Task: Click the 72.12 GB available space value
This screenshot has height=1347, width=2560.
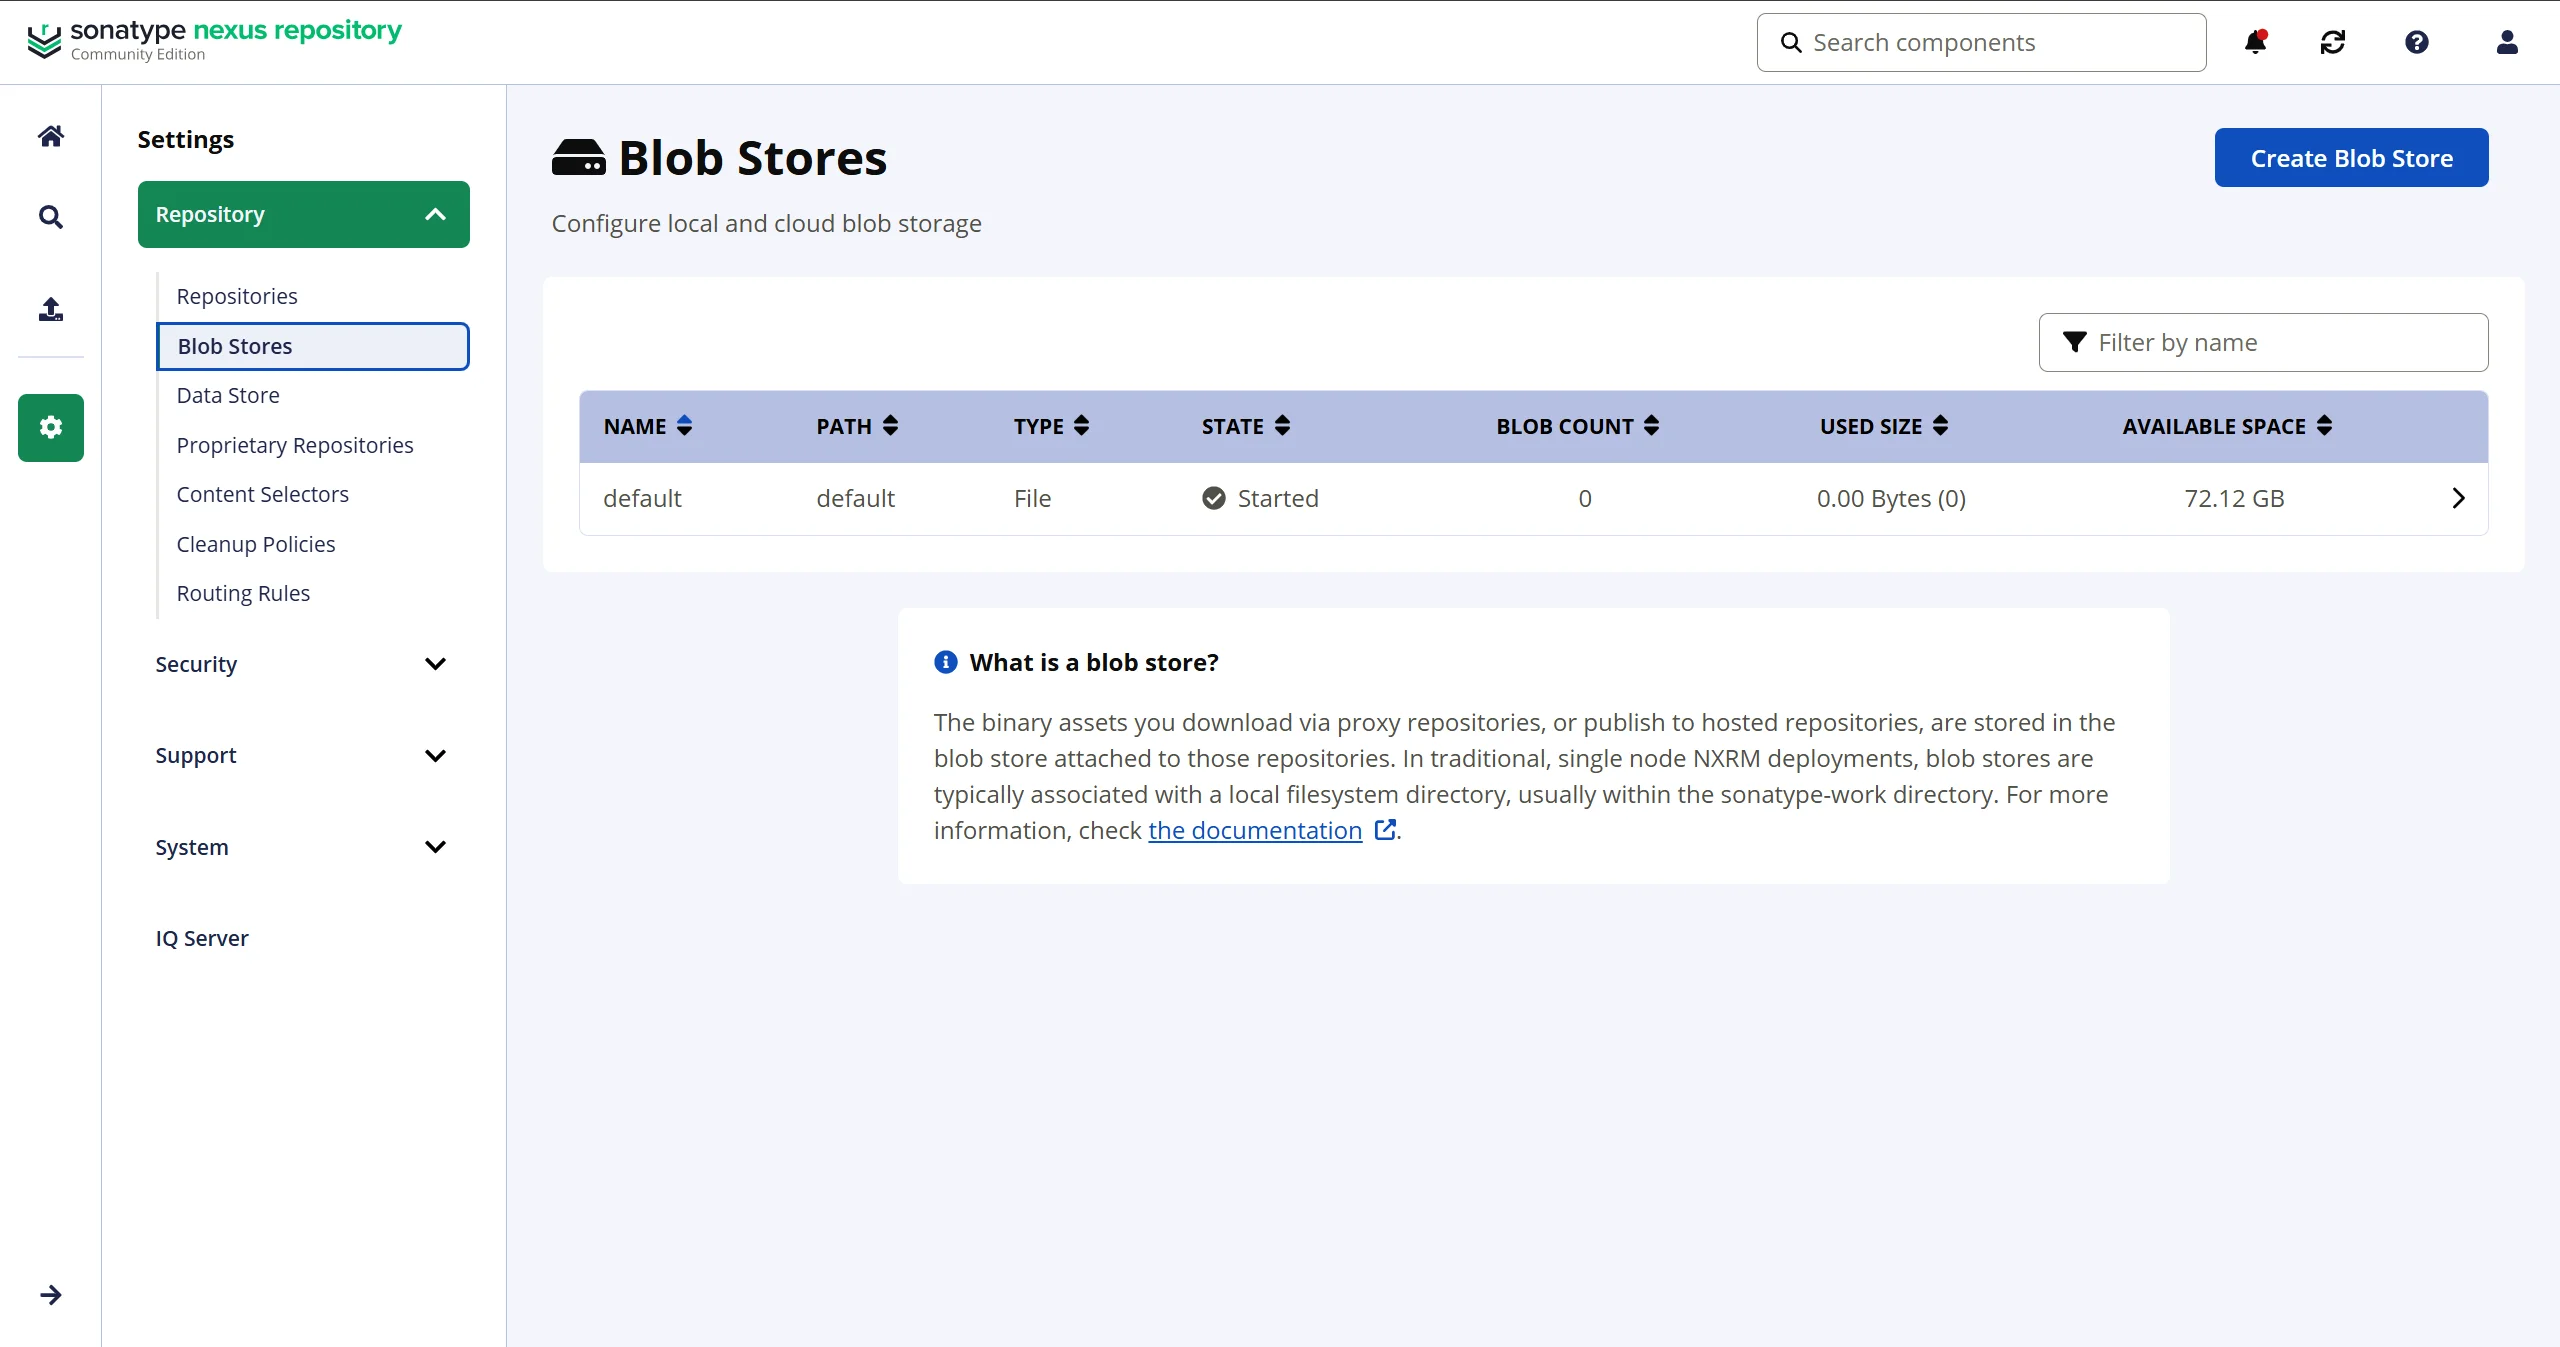Action: tap(2234, 498)
